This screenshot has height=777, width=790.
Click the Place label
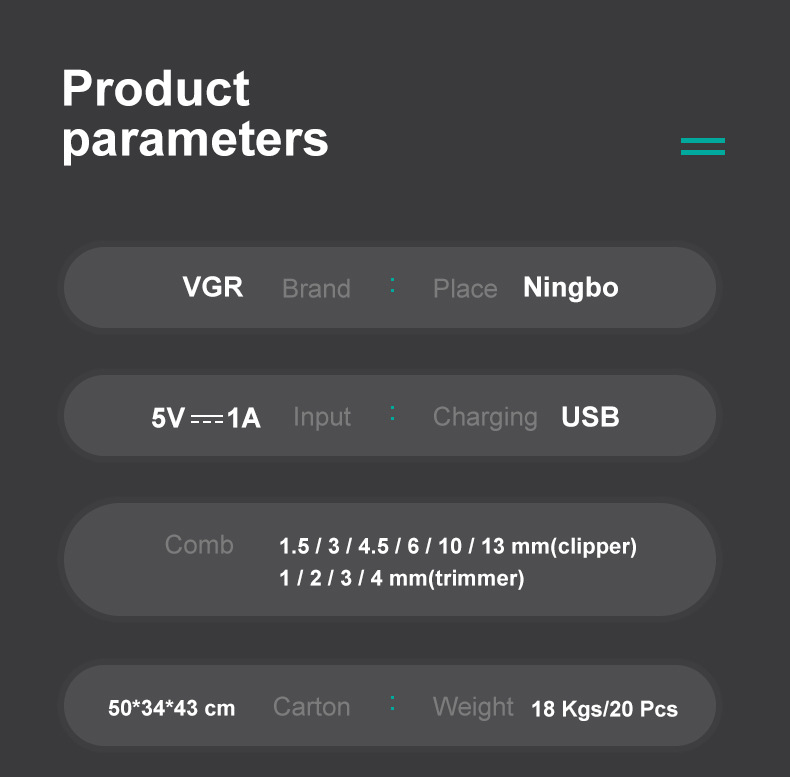[x=464, y=289]
